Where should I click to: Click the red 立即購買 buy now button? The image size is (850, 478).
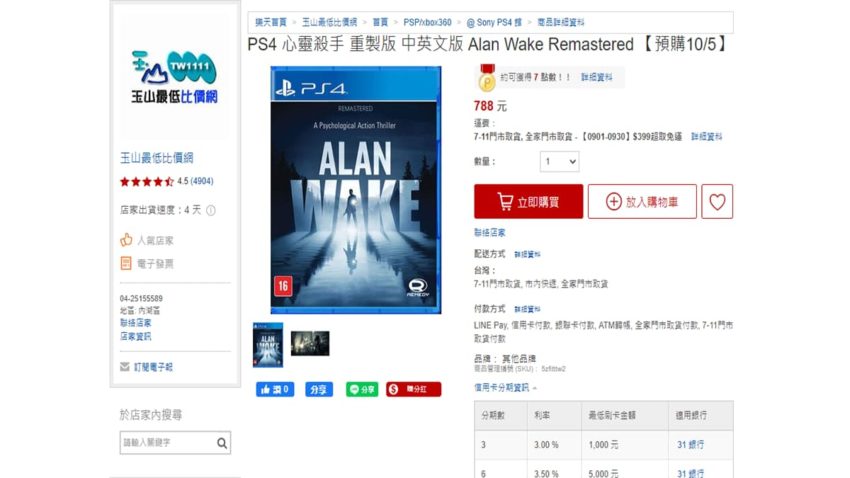(x=529, y=202)
